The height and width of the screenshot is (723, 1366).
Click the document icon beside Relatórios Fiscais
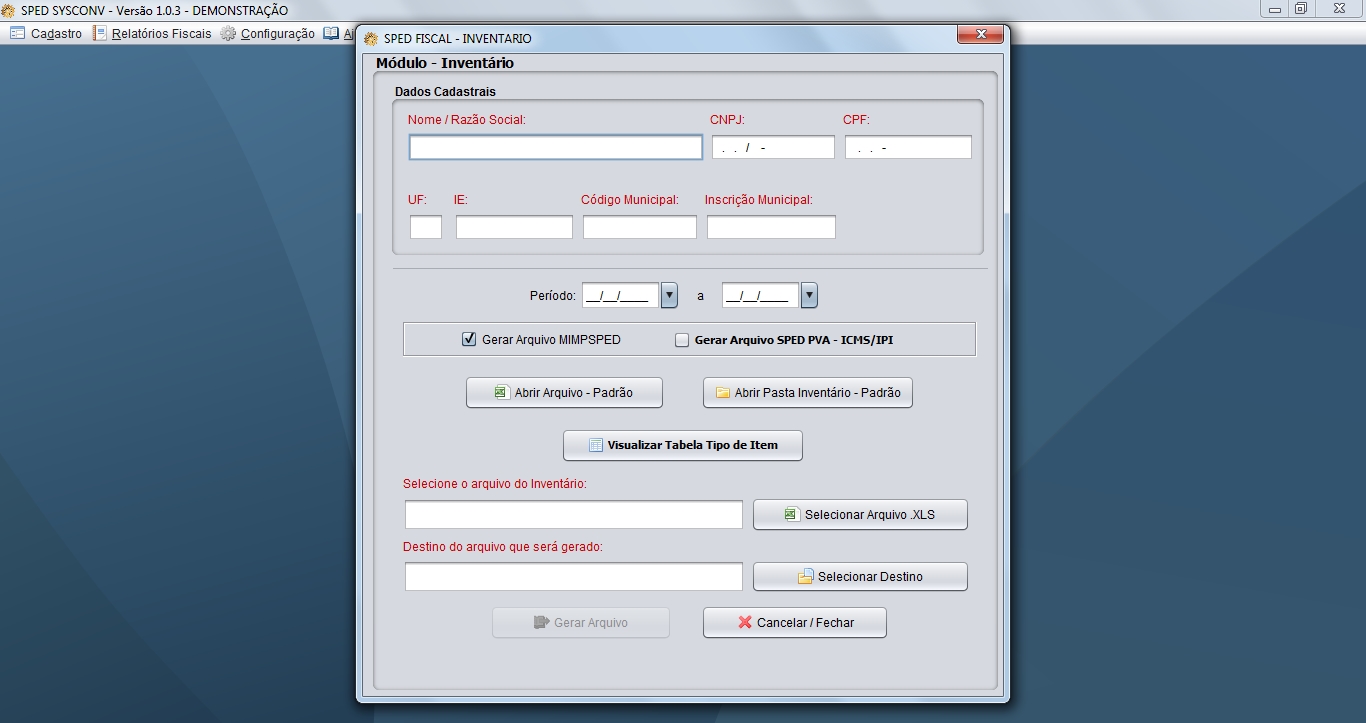point(100,34)
